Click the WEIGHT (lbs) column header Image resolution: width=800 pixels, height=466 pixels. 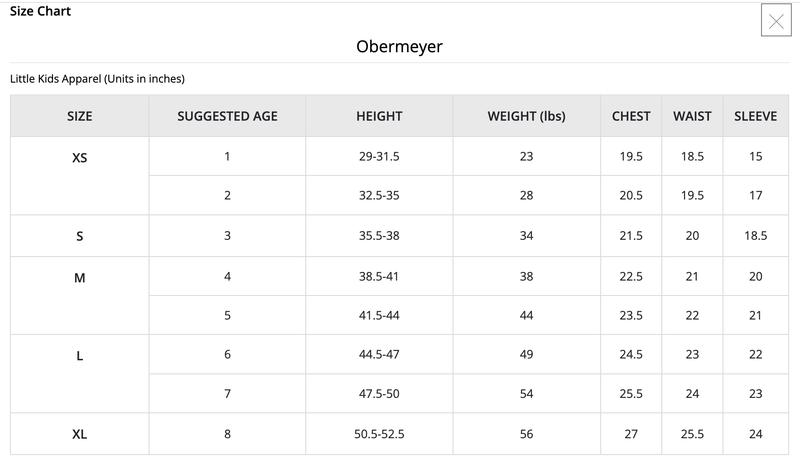pyautogui.click(x=526, y=116)
